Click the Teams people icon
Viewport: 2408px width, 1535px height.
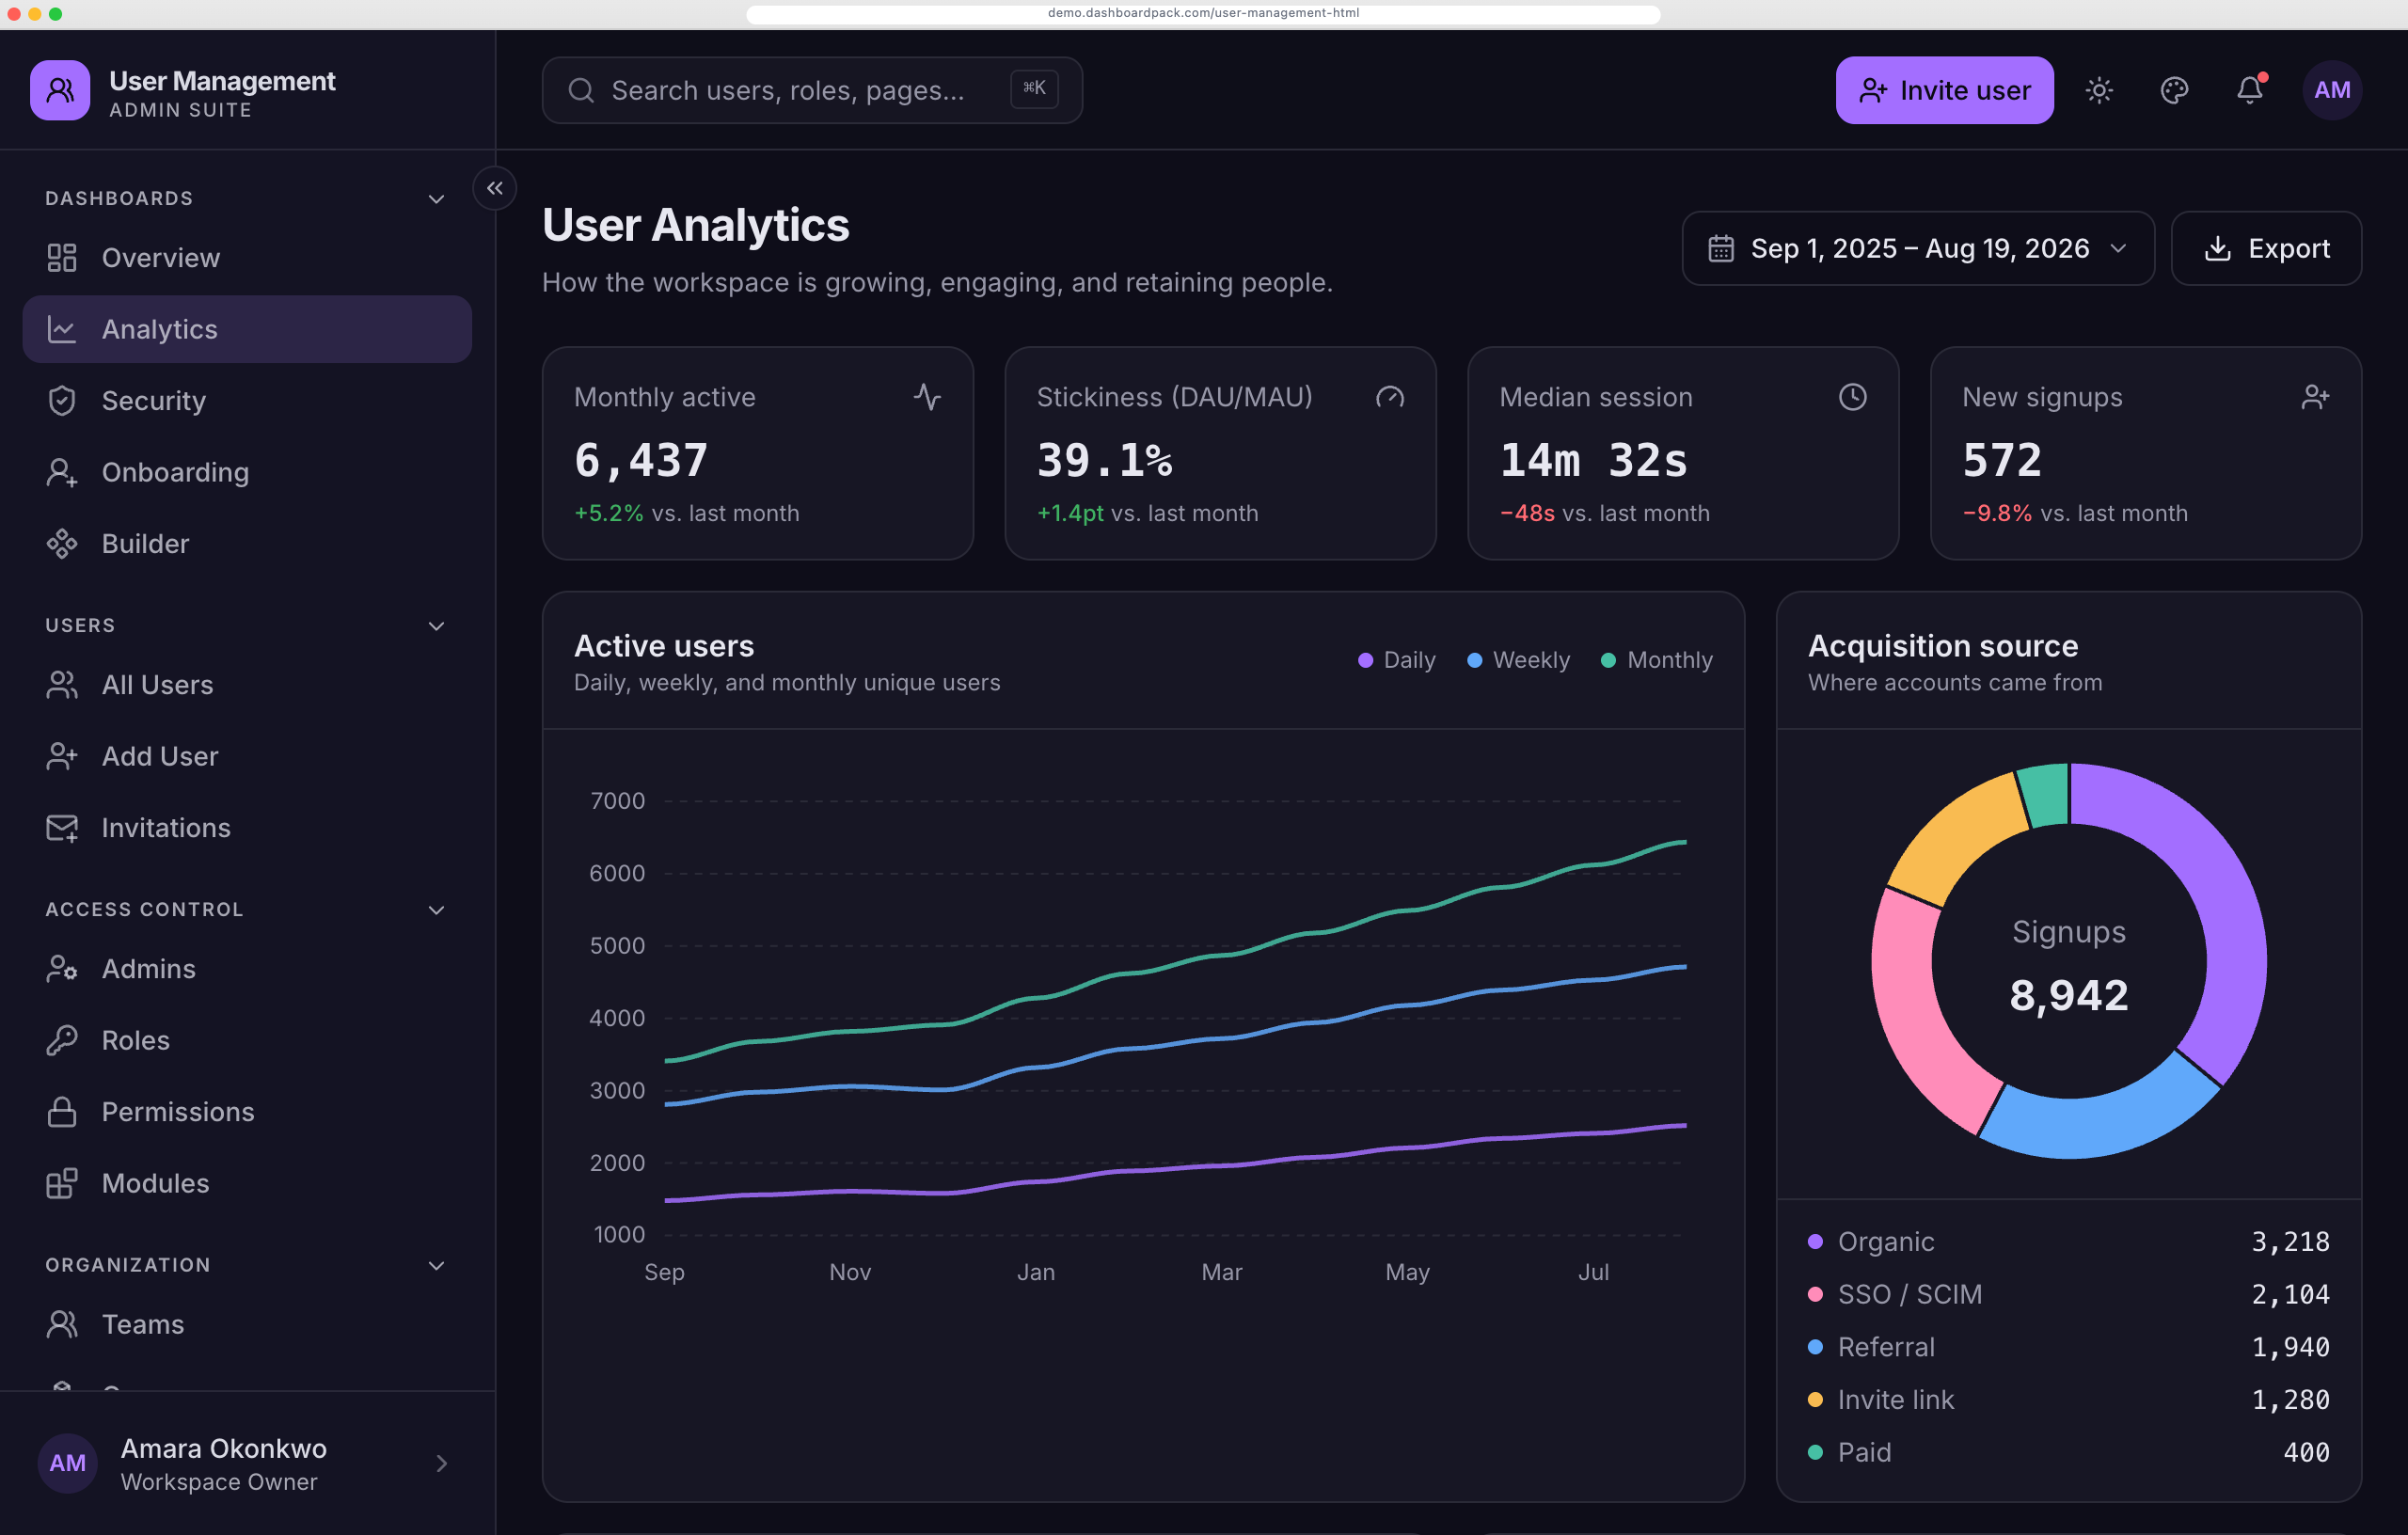point(62,1324)
